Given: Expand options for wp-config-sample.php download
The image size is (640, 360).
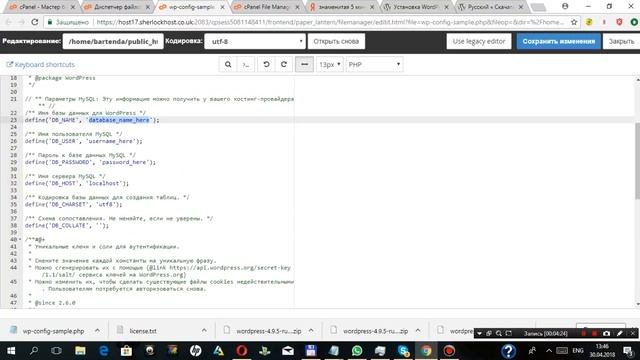Looking at the screenshot, I should point(97,331).
